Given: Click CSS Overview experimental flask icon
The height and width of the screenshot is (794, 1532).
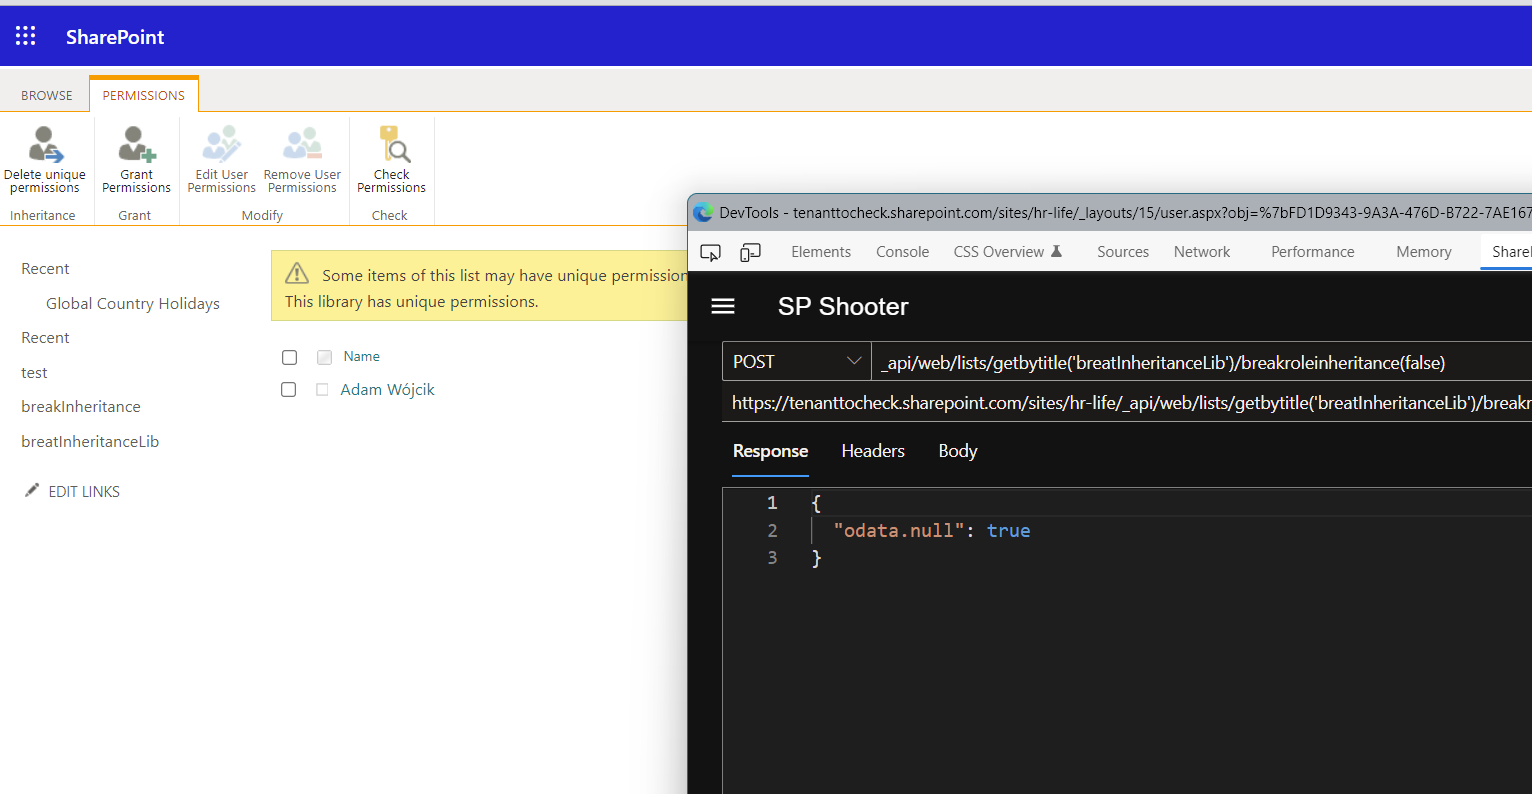Looking at the screenshot, I should (x=1056, y=251).
